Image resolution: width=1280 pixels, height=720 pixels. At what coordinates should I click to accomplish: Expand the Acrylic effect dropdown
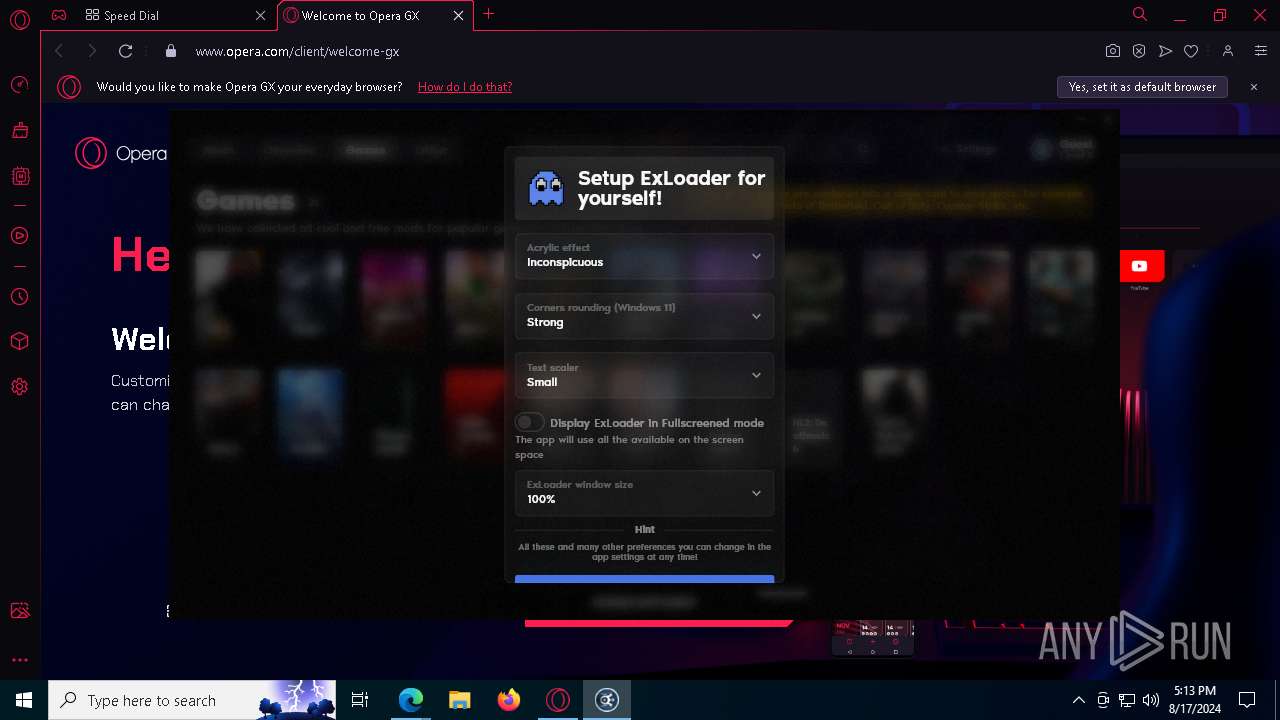(644, 256)
